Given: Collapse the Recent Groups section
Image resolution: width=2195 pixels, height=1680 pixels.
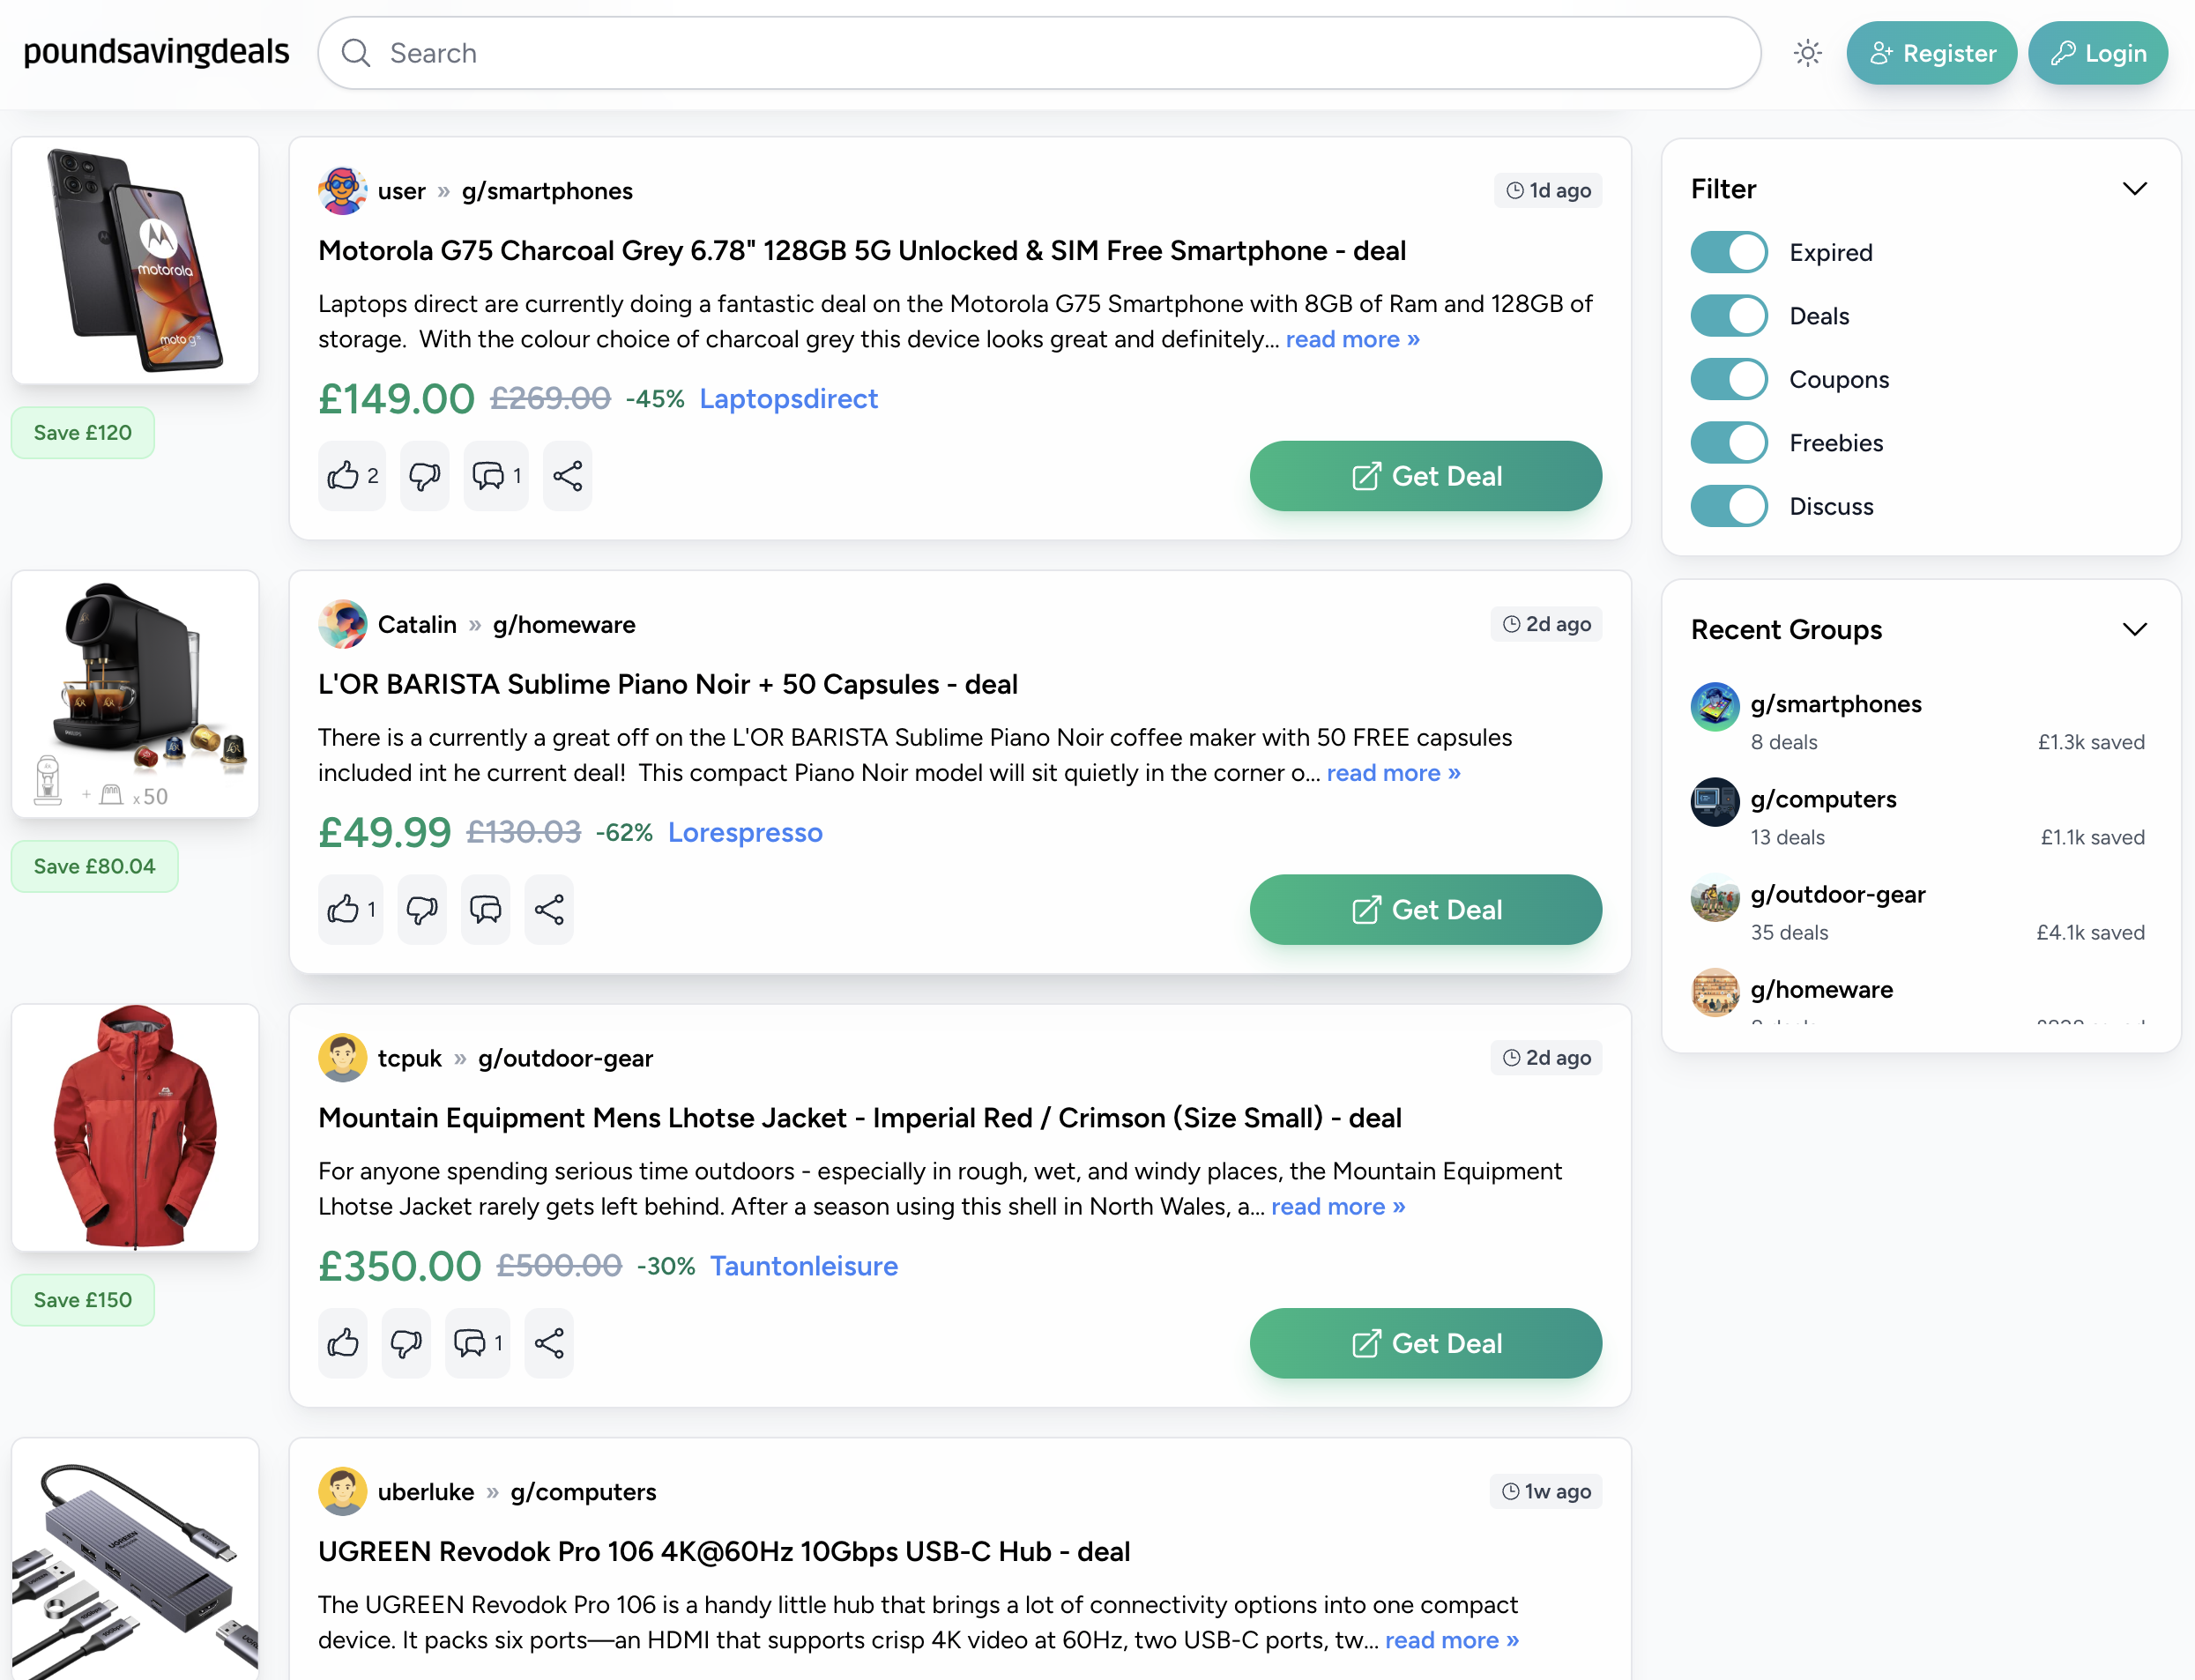Looking at the screenshot, I should 2134,629.
